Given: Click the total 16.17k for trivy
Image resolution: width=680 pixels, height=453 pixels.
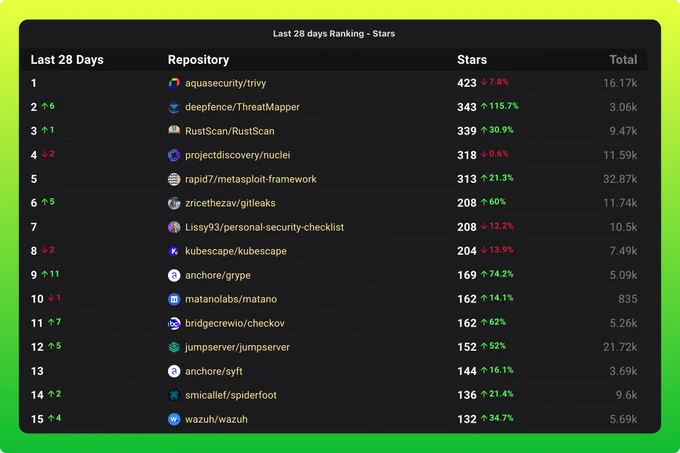Looking at the screenshot, I should coord(620,83).
